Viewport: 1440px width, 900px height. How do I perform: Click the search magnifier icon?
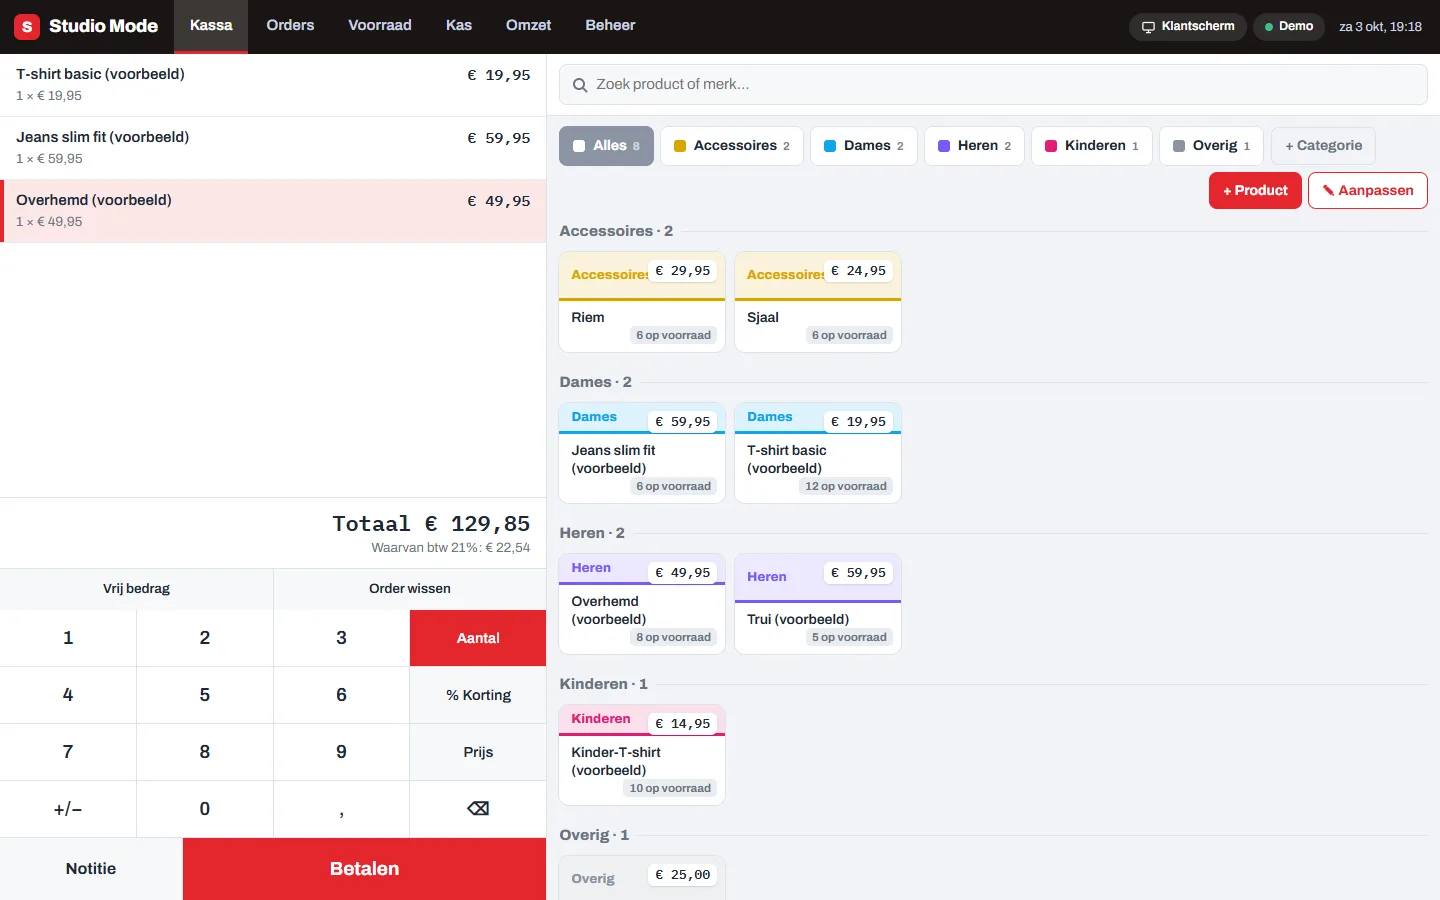tap(579, 85)
